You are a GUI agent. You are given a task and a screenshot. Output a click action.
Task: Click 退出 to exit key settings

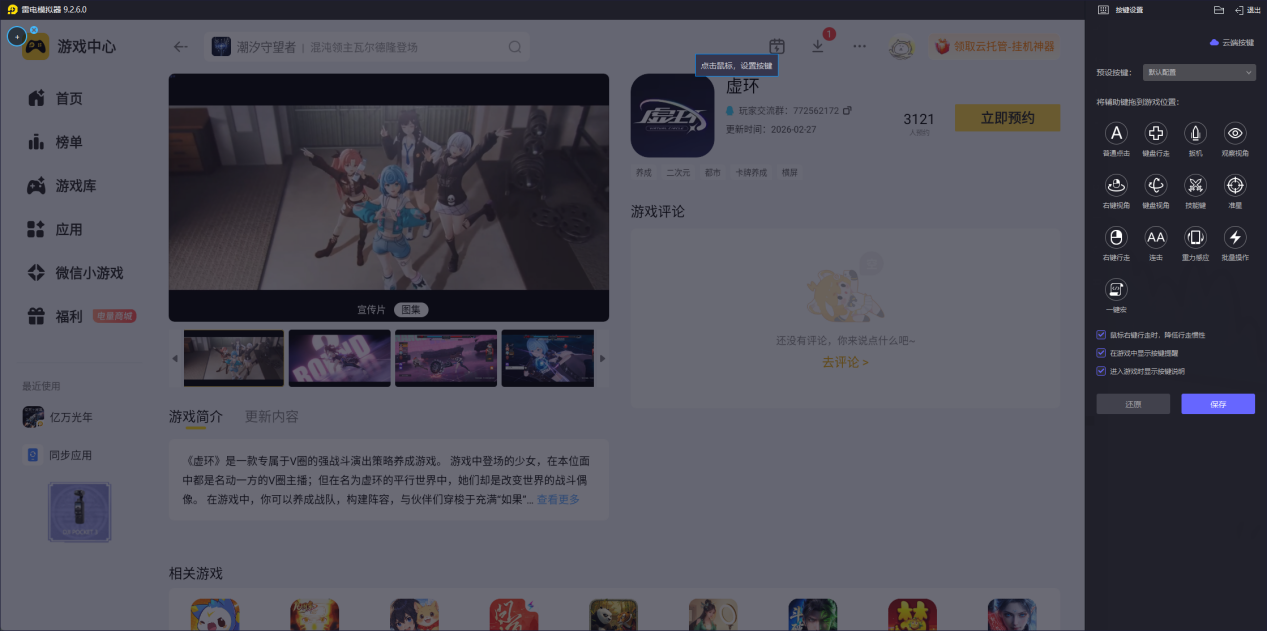tap(1248, 10)
